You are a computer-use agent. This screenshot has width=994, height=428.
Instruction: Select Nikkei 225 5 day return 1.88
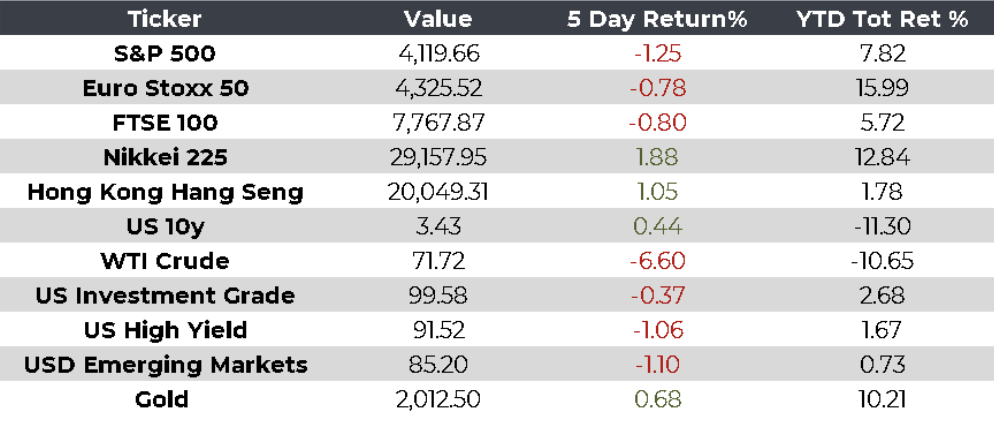coord(657,157)
